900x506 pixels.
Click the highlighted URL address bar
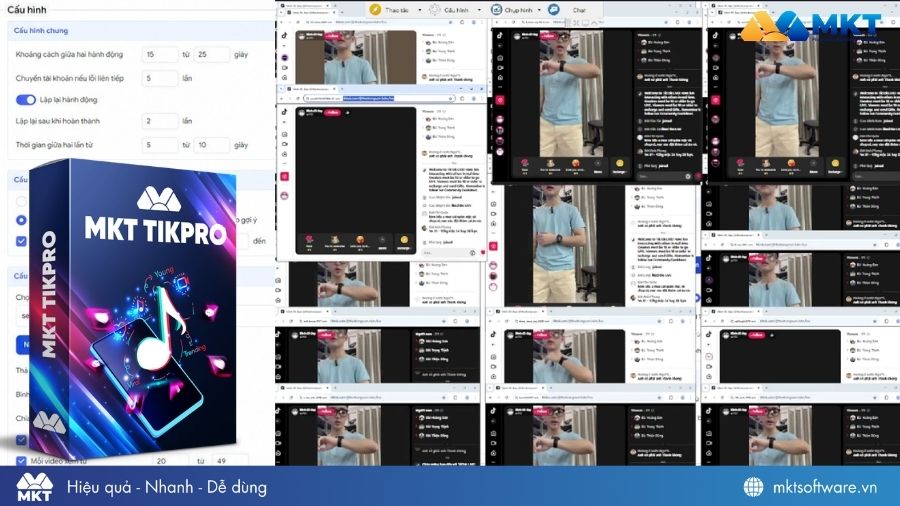click(x=379, y=98)
